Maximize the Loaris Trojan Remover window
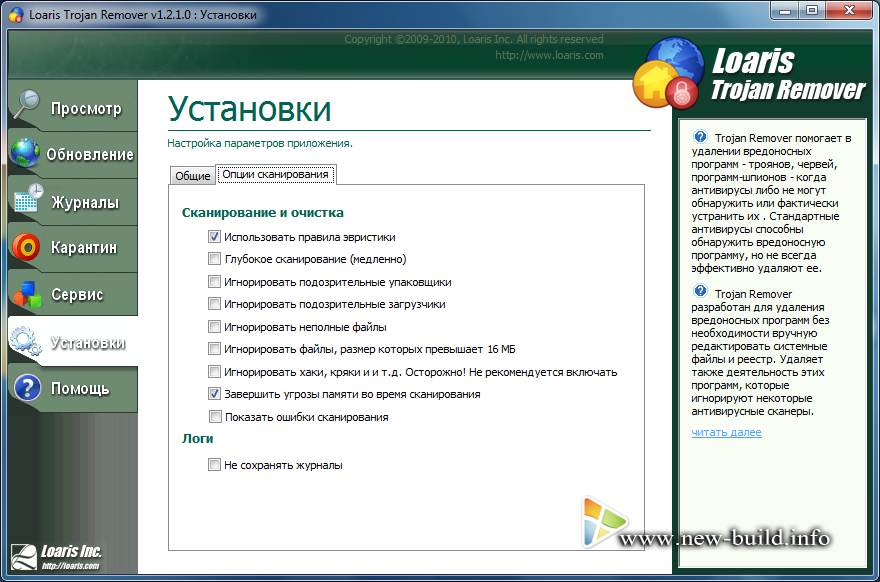The width and height of the screenshot is (880, 582). coord(812,11)
